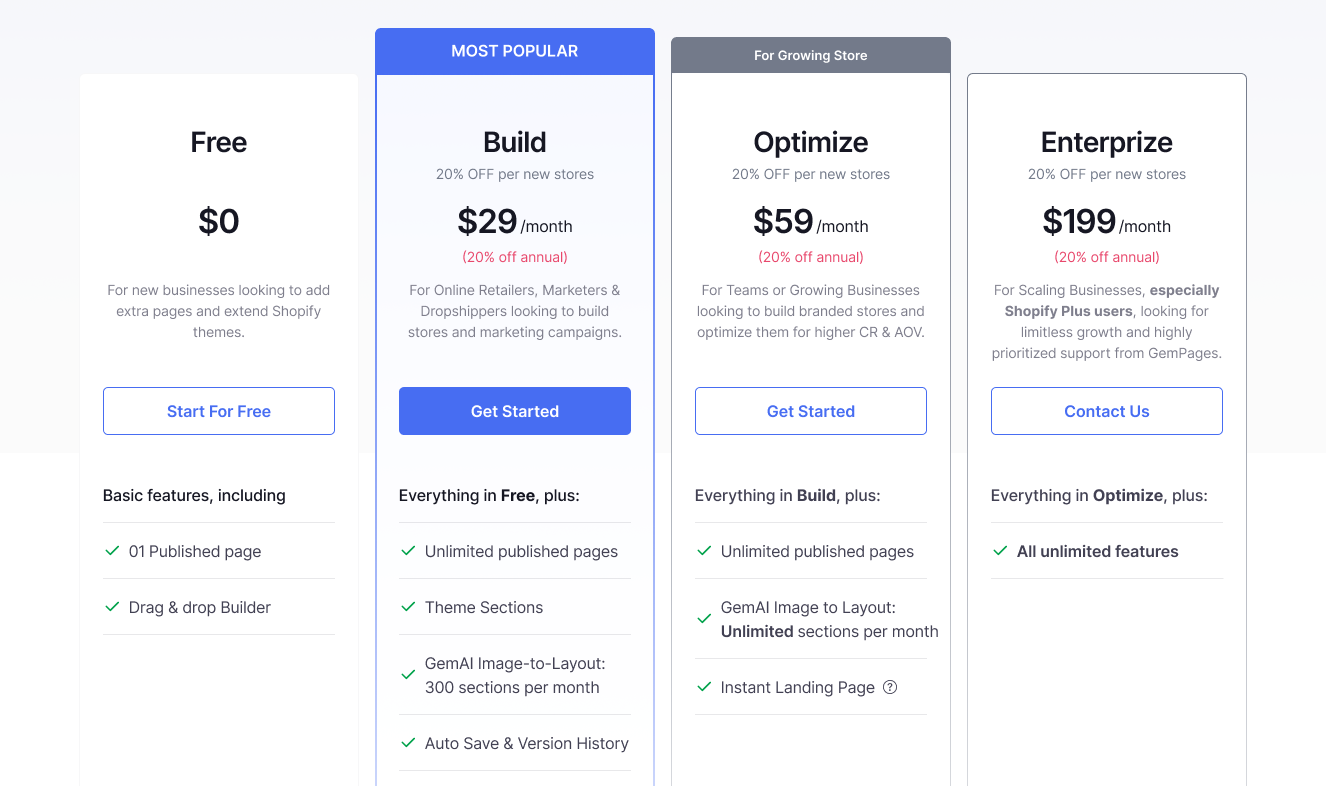Viewport: 1326px width, 786px height.
Task: Click the checkmark beside Drag & drop Builder
Action: tap(112, 607)
